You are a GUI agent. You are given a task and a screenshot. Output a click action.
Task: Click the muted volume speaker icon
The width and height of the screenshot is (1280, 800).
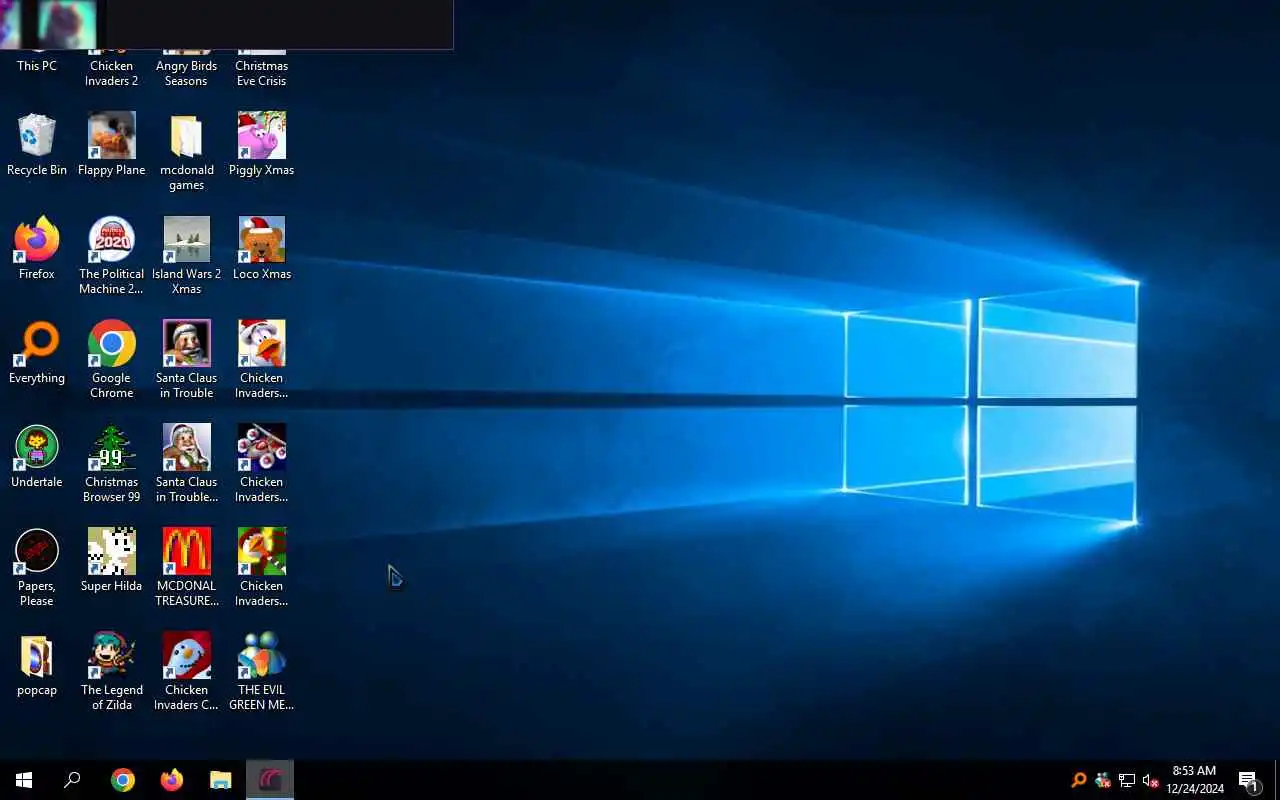pyautogui.click(x=1150, y=780)
